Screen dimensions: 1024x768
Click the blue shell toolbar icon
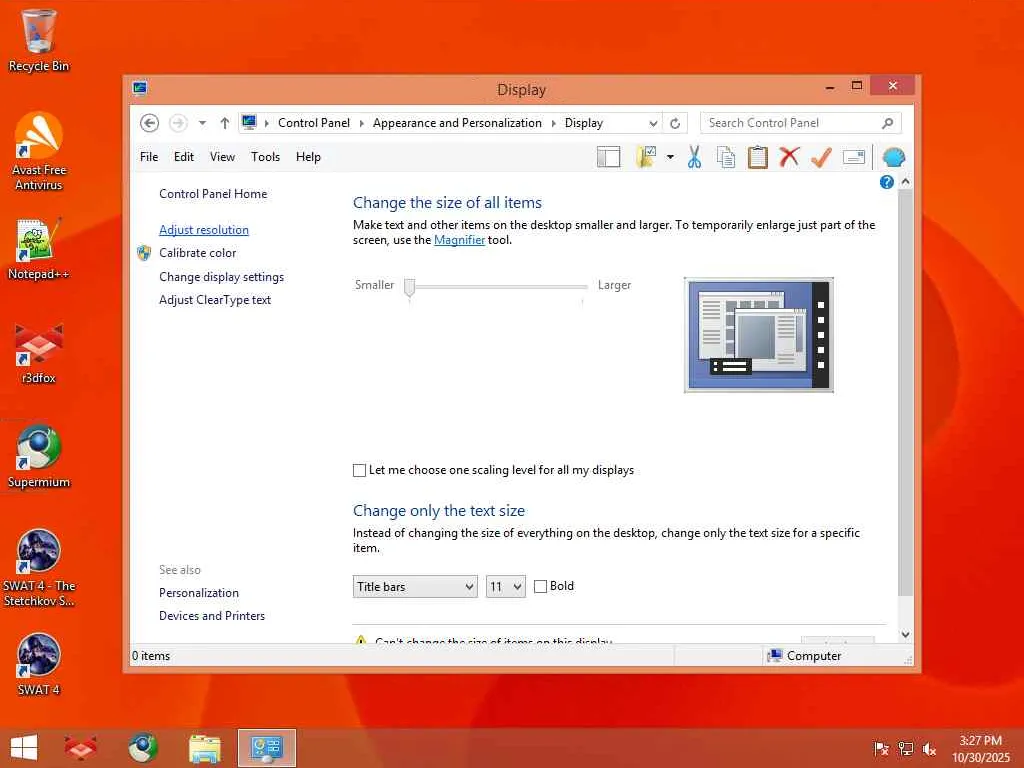click(x=893, y=157)
